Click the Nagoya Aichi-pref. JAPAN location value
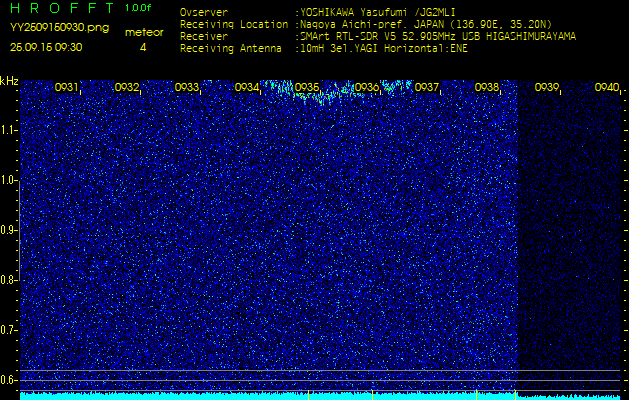629x400 pixels. coord(426,24)
